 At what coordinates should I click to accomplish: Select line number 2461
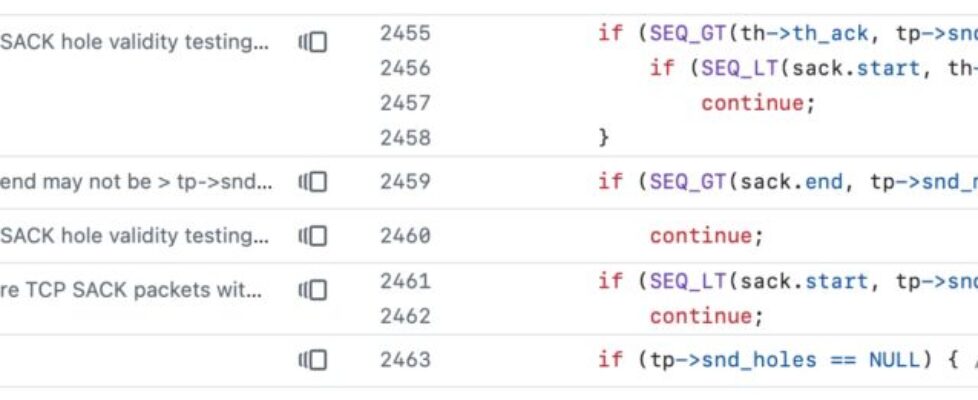click(405, 281)
